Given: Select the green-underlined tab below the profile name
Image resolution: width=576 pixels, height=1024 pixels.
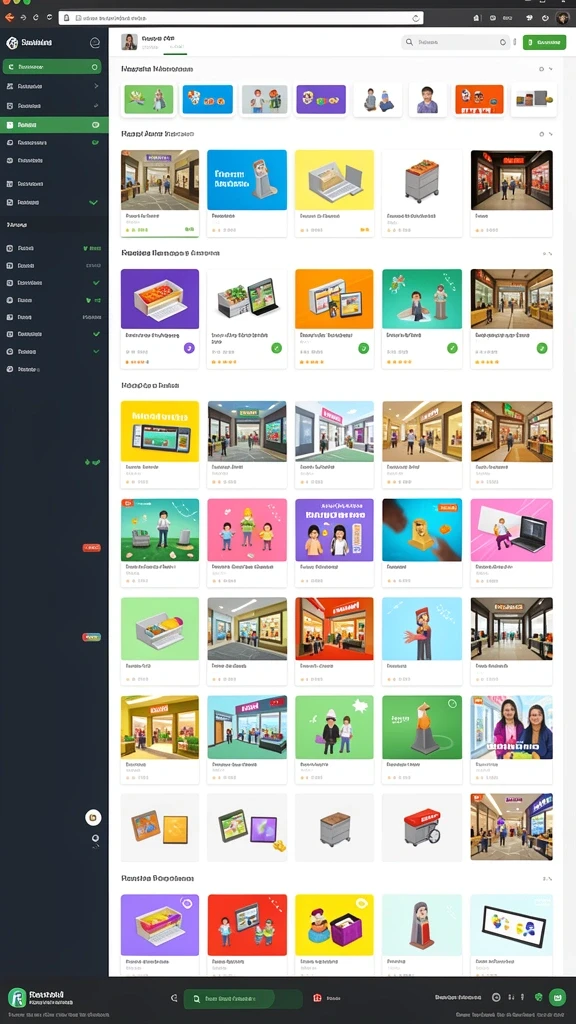Looking at the screenshot, I should (x=175, y=48).
